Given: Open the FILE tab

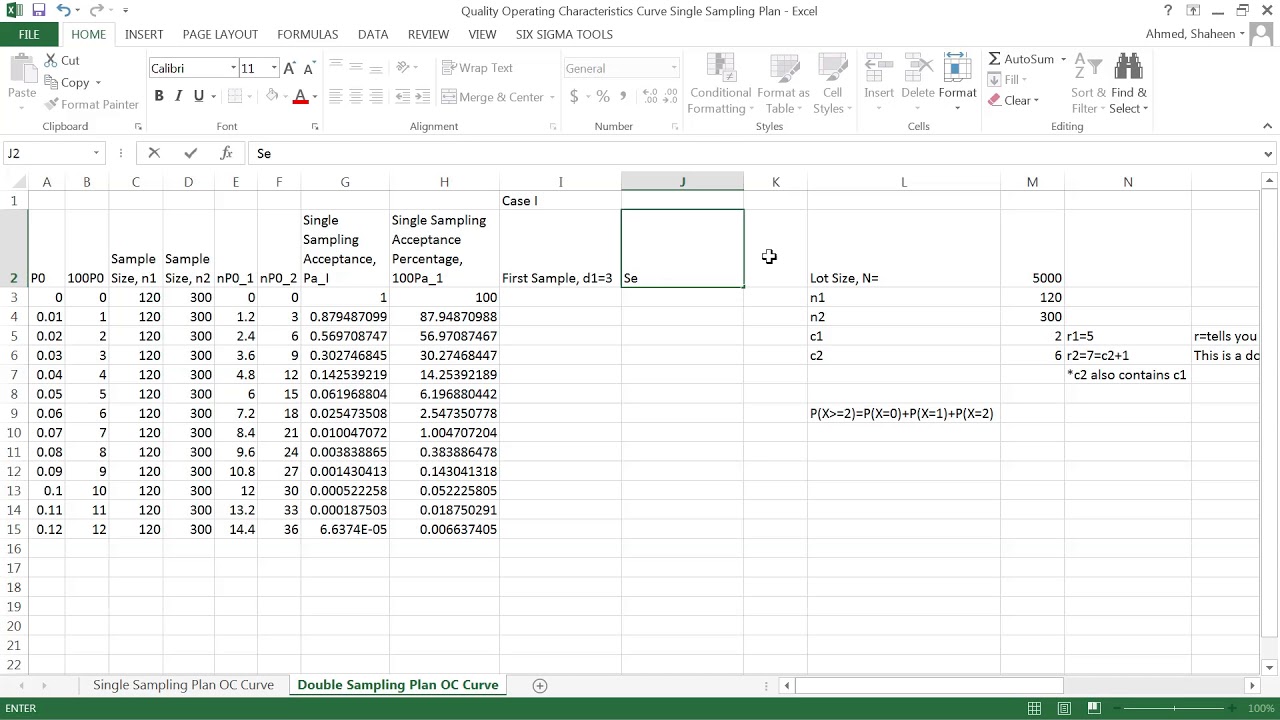Looking at the screenshot, I should click(29, 34).
